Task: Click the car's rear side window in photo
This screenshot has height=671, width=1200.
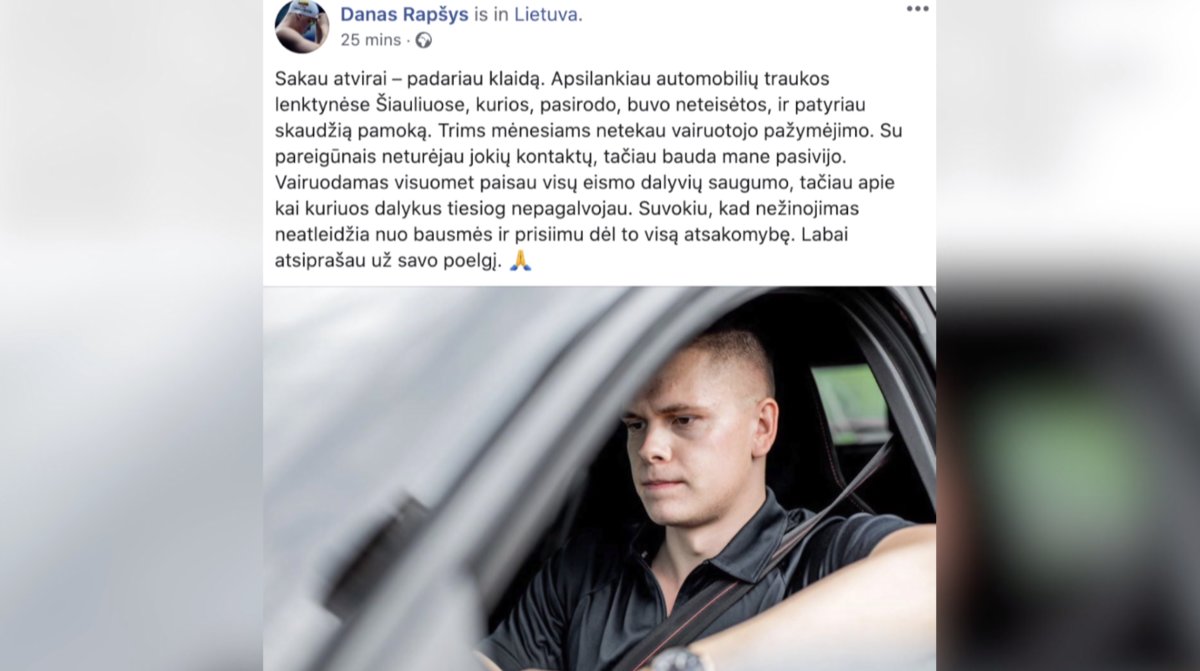Action: pyautogui.click(x=850, y=404)
